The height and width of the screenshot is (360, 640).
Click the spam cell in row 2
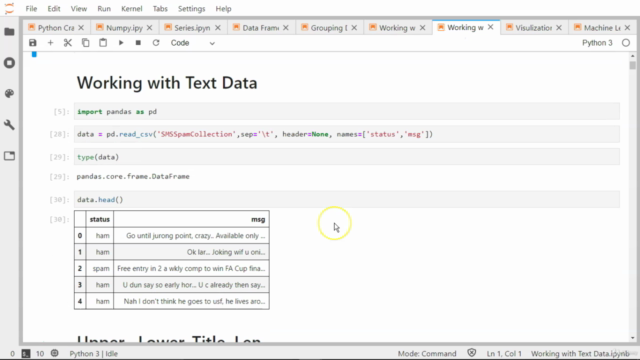(100, 268)
